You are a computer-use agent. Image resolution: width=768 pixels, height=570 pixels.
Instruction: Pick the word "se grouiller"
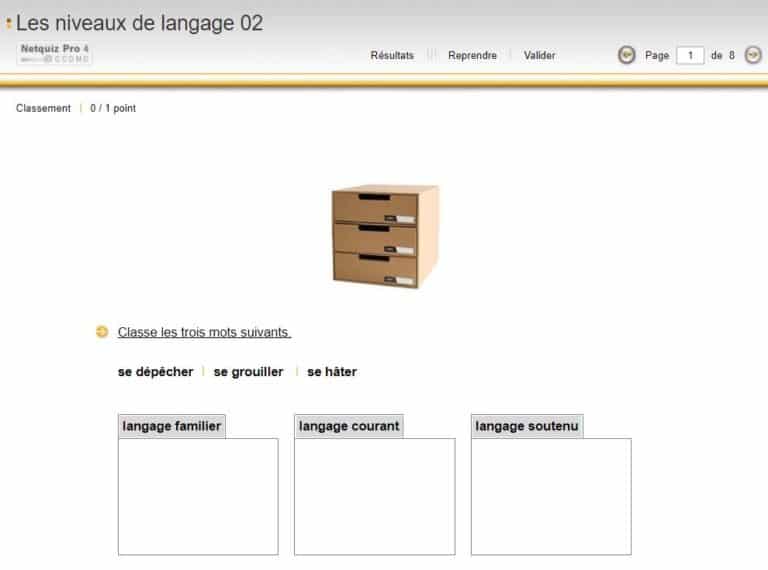point(249,372)
